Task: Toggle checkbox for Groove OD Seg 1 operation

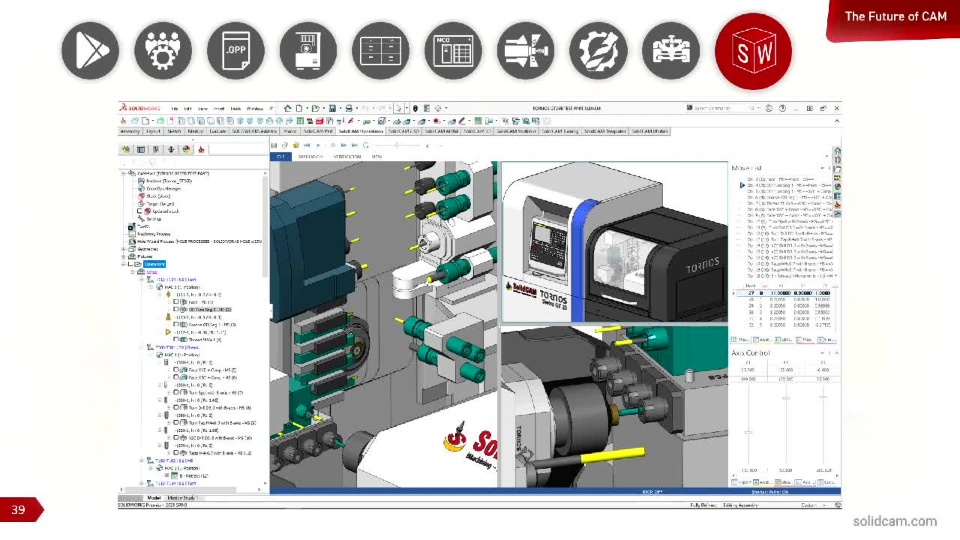Action: [176, 324]
